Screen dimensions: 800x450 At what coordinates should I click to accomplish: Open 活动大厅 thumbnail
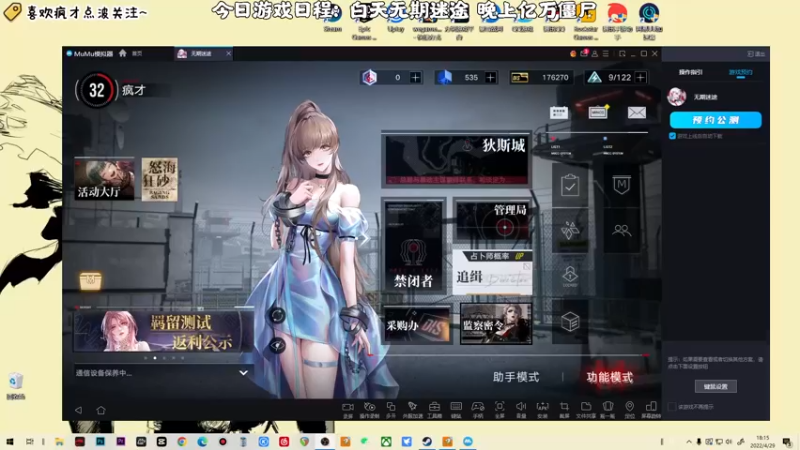104,179
